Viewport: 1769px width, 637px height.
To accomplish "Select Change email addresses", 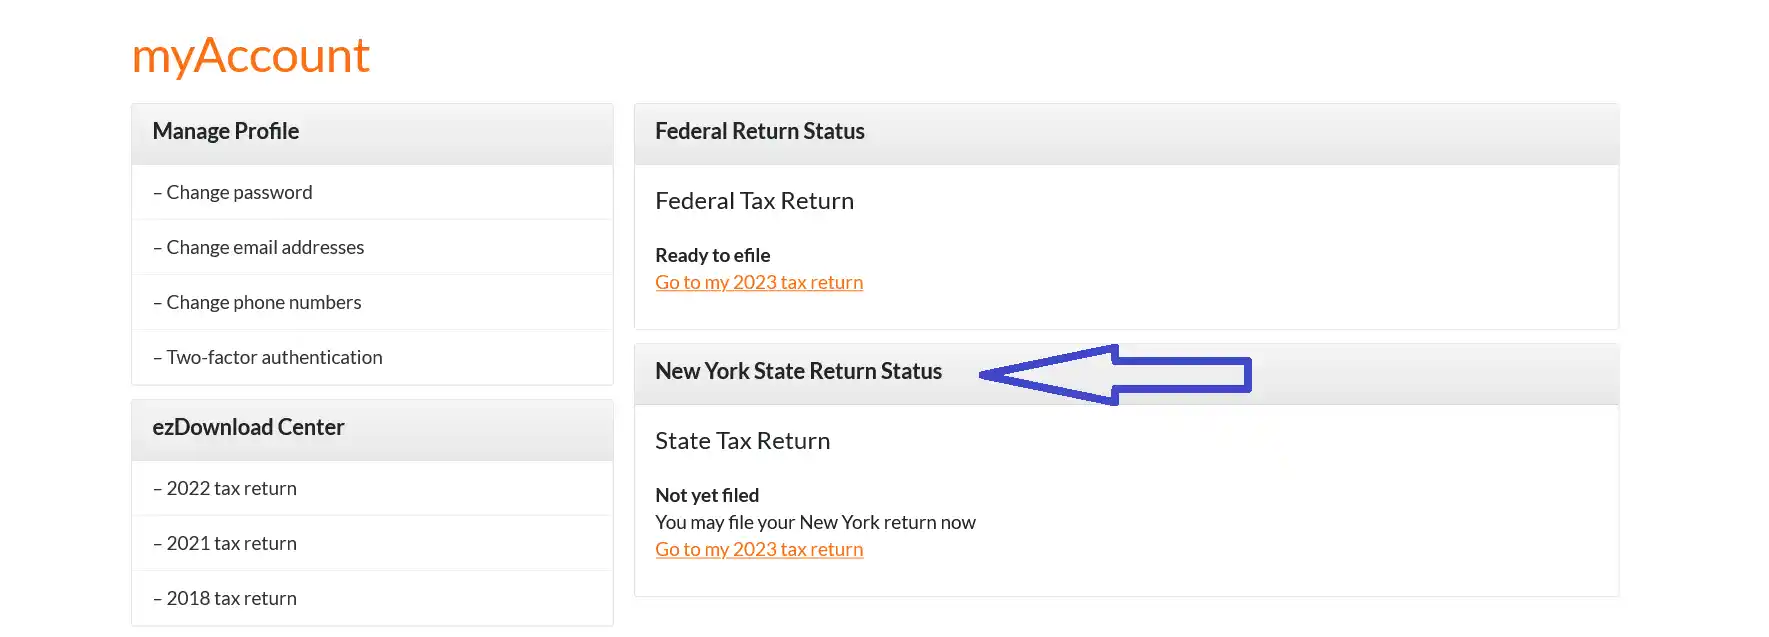I will pyautogui.click(x=265, y=247).
